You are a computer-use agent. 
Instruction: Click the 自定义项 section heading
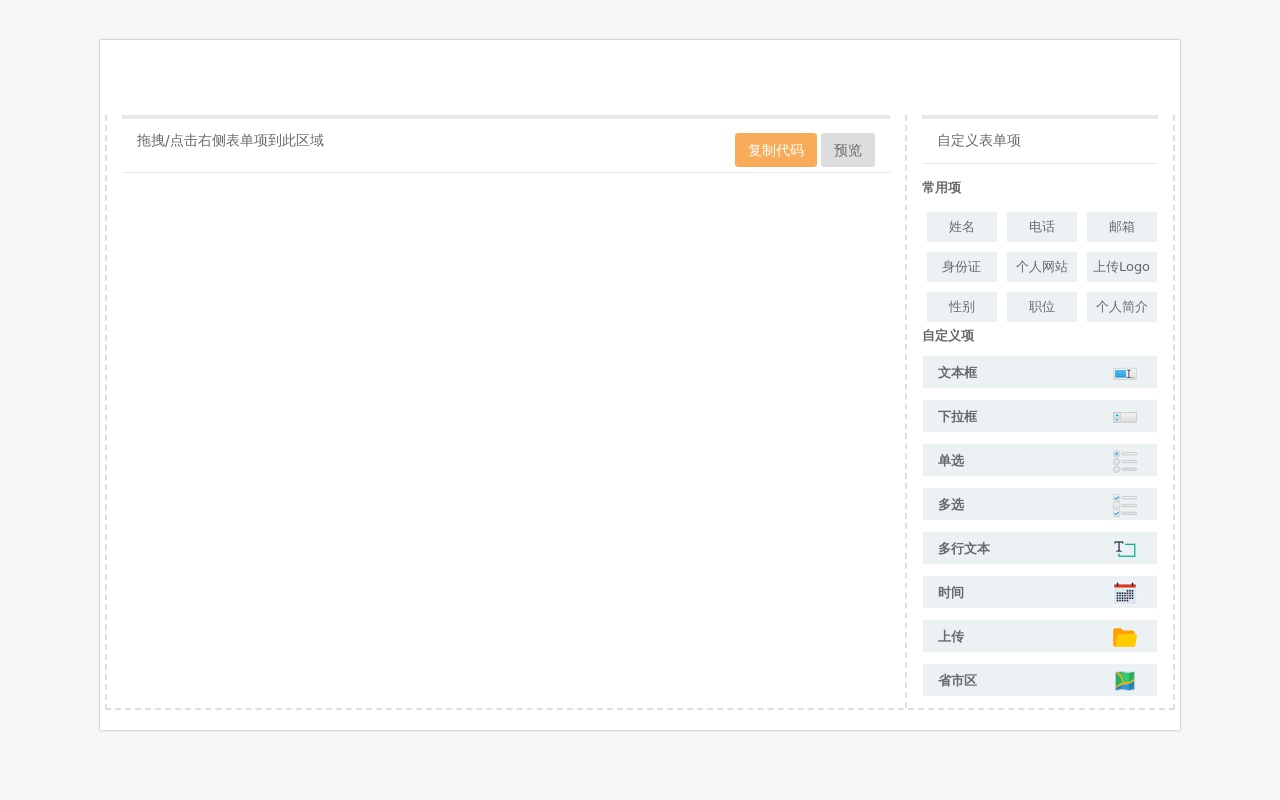click(x=948, y=335)
